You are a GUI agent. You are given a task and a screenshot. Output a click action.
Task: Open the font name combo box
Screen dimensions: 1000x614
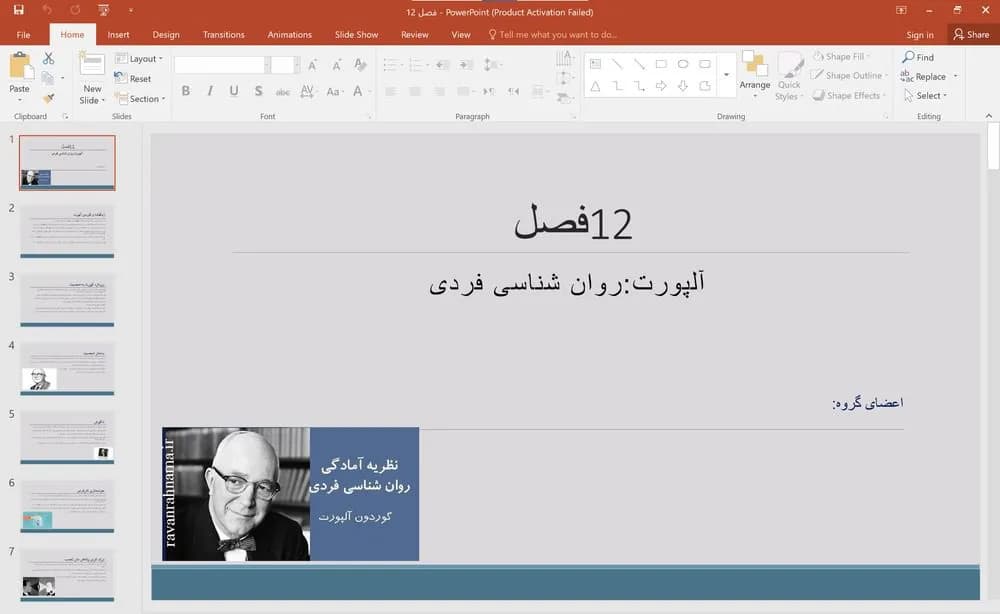point(221,65)
